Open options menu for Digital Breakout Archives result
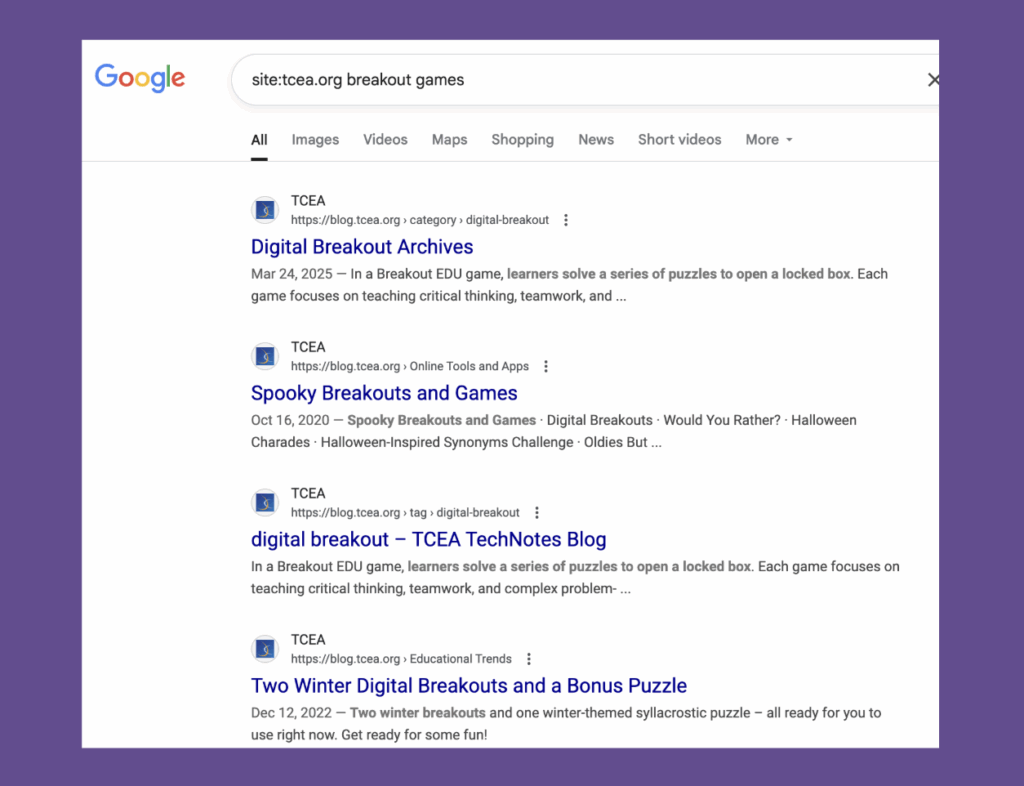The width and height of the screenshot is (1024, 786). (x=566, y=220)
